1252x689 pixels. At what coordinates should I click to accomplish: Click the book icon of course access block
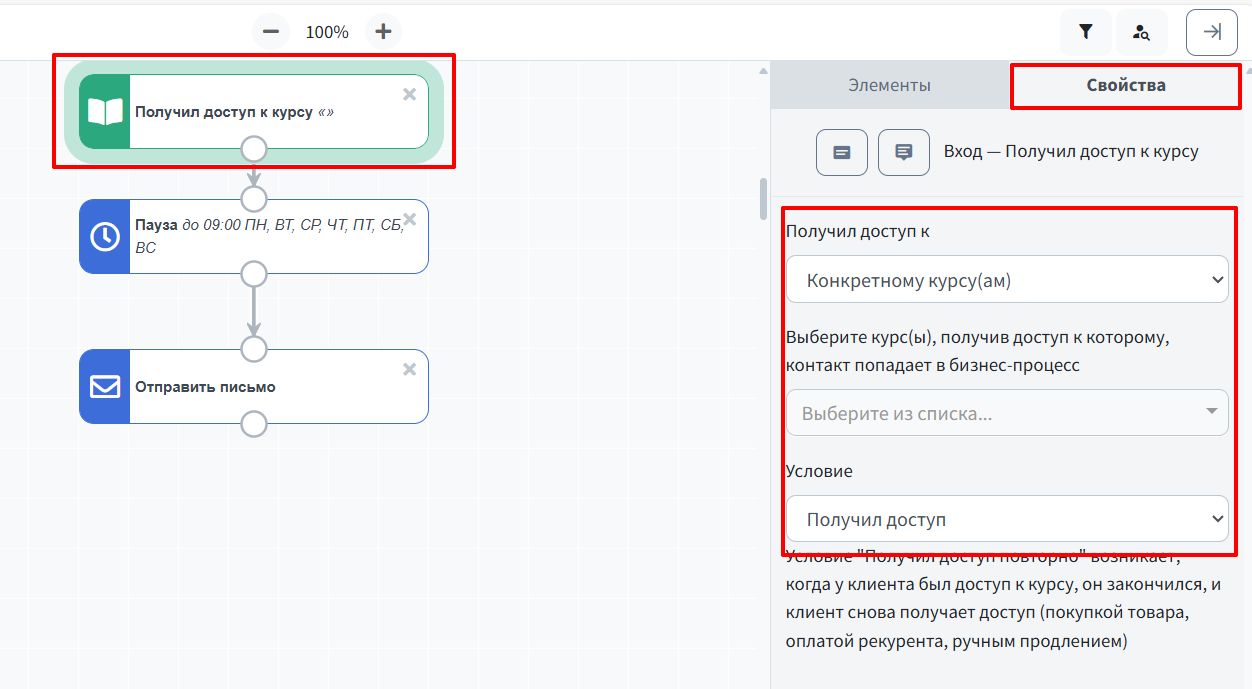105,111
